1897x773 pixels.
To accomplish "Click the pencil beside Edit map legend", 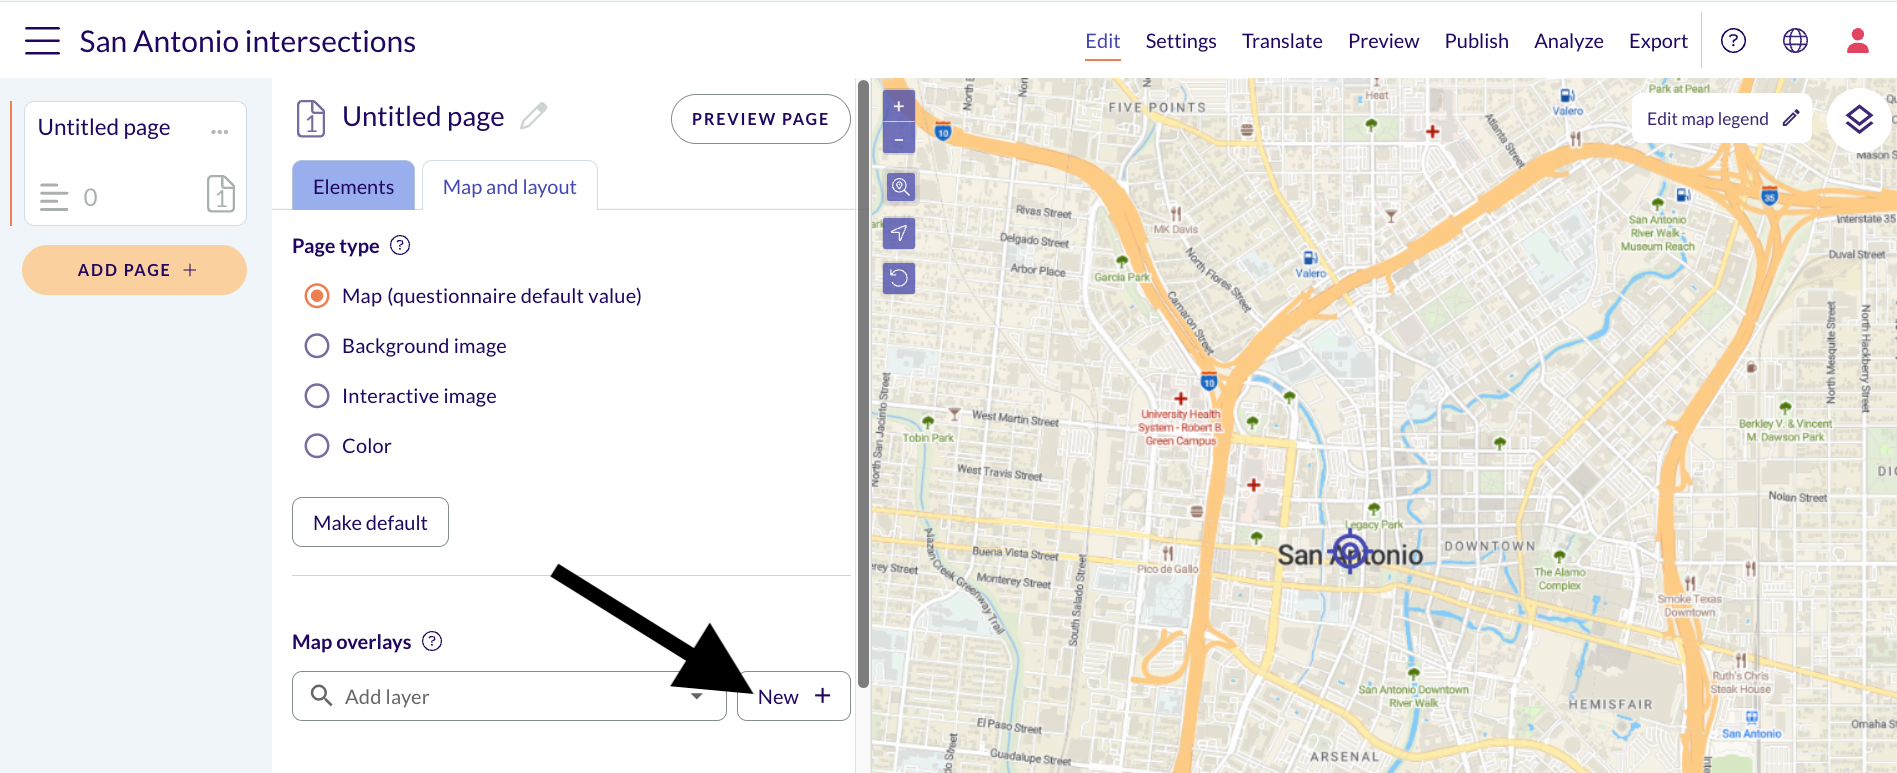I will pyautogui.click(x=1791, y=118).
